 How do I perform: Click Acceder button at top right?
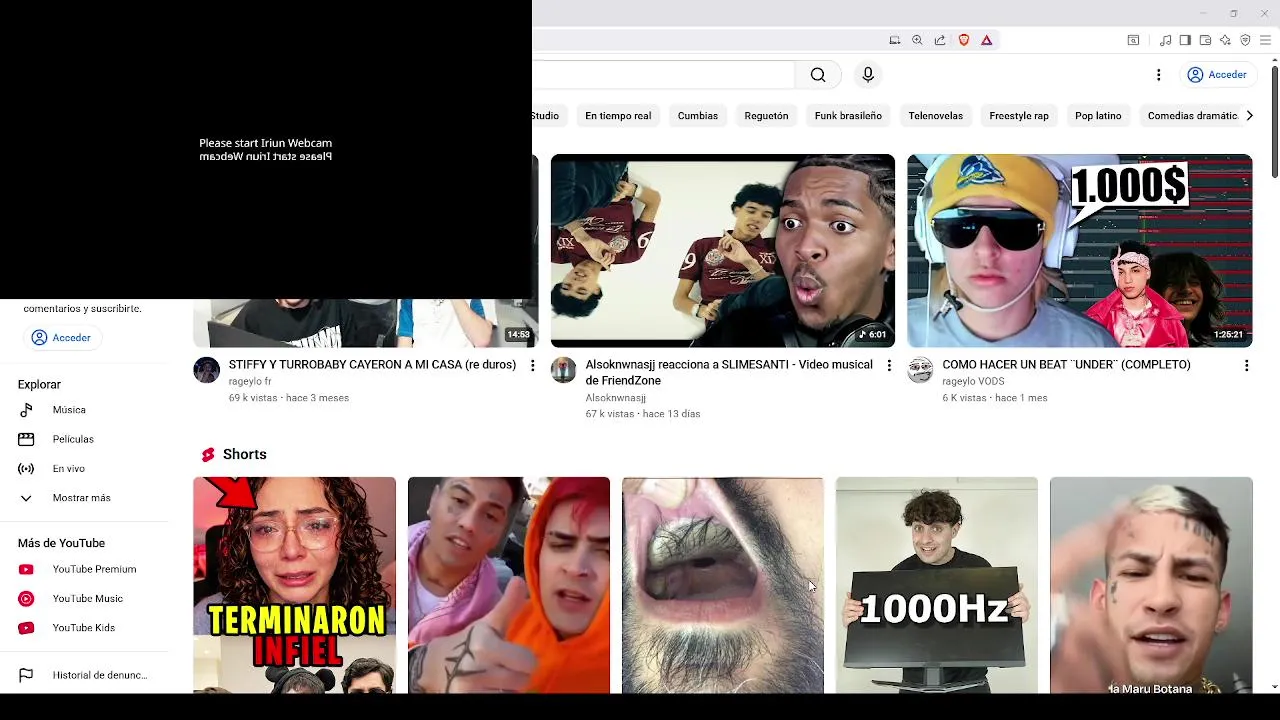1217,75
